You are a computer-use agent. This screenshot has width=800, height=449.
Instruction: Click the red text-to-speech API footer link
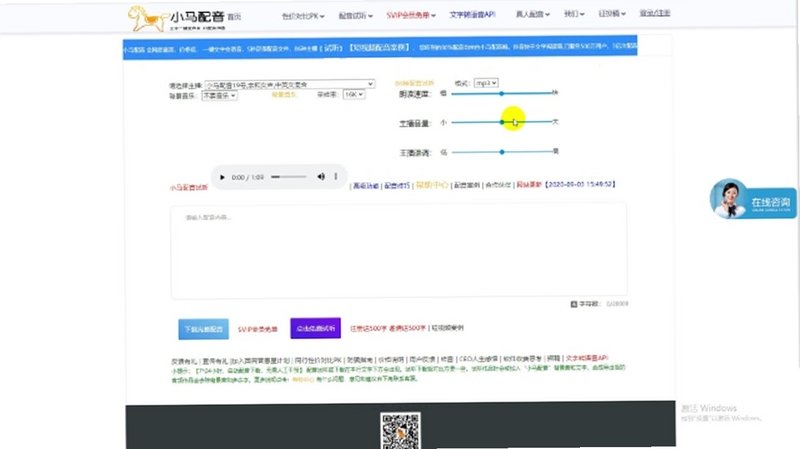coord(587,358)
